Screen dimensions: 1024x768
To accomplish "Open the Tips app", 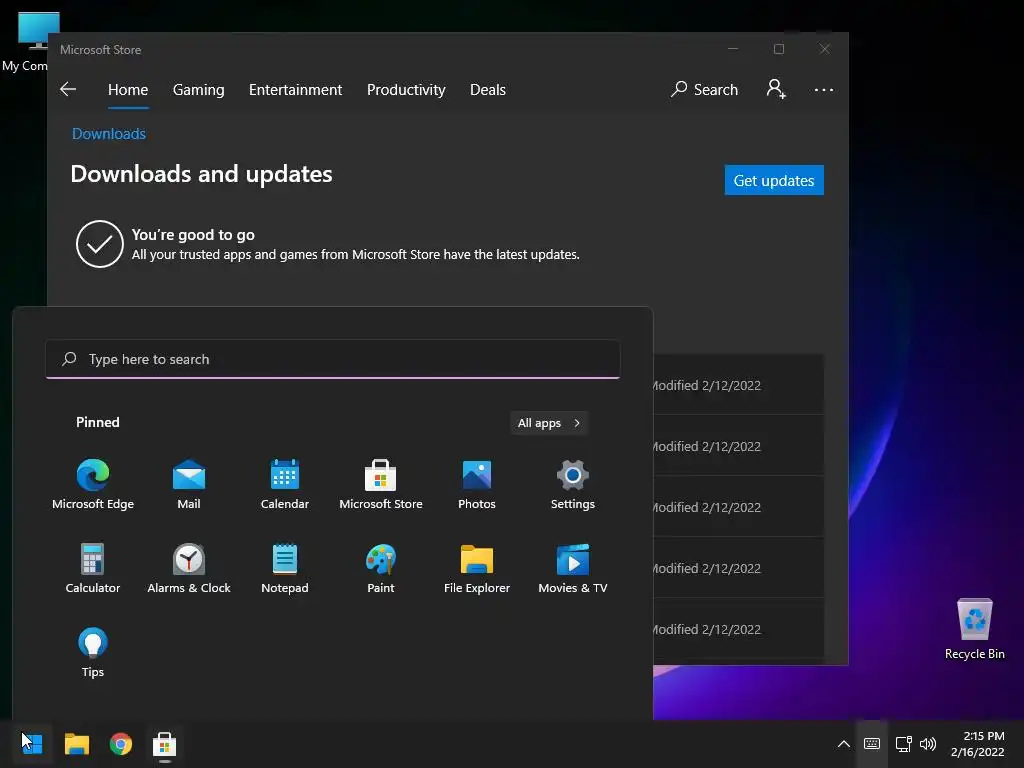I will point(93,652).
